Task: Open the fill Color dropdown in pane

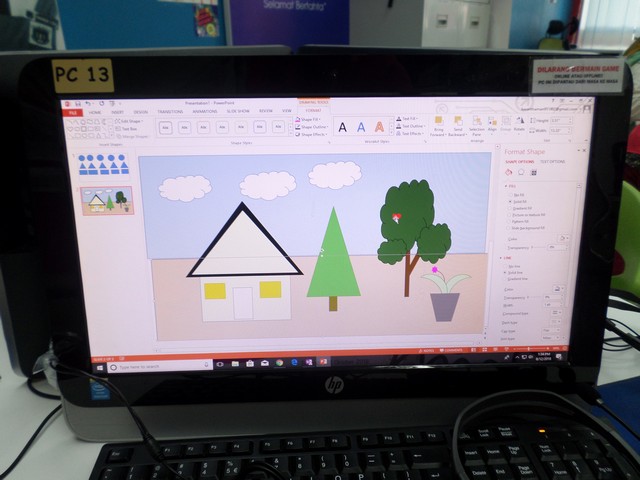Action: point(562,238)
